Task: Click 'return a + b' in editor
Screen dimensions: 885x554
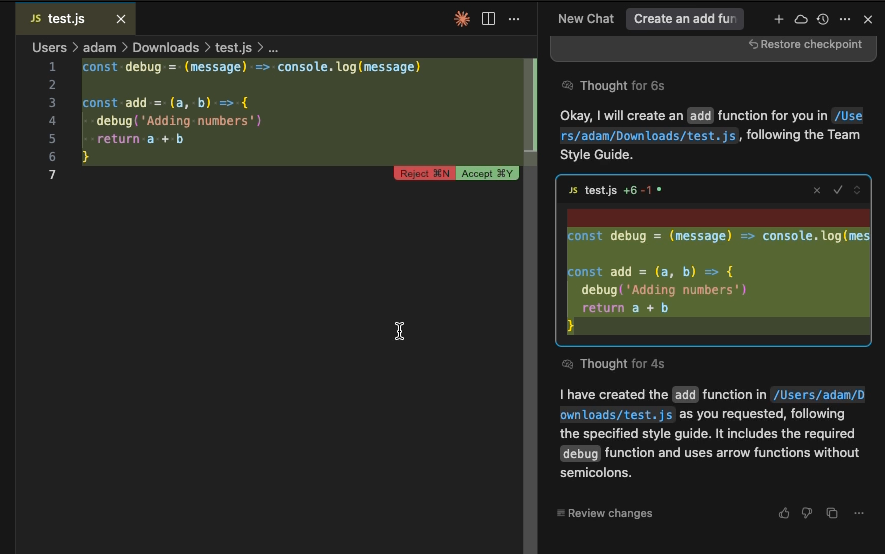Action: pos(139,139)
